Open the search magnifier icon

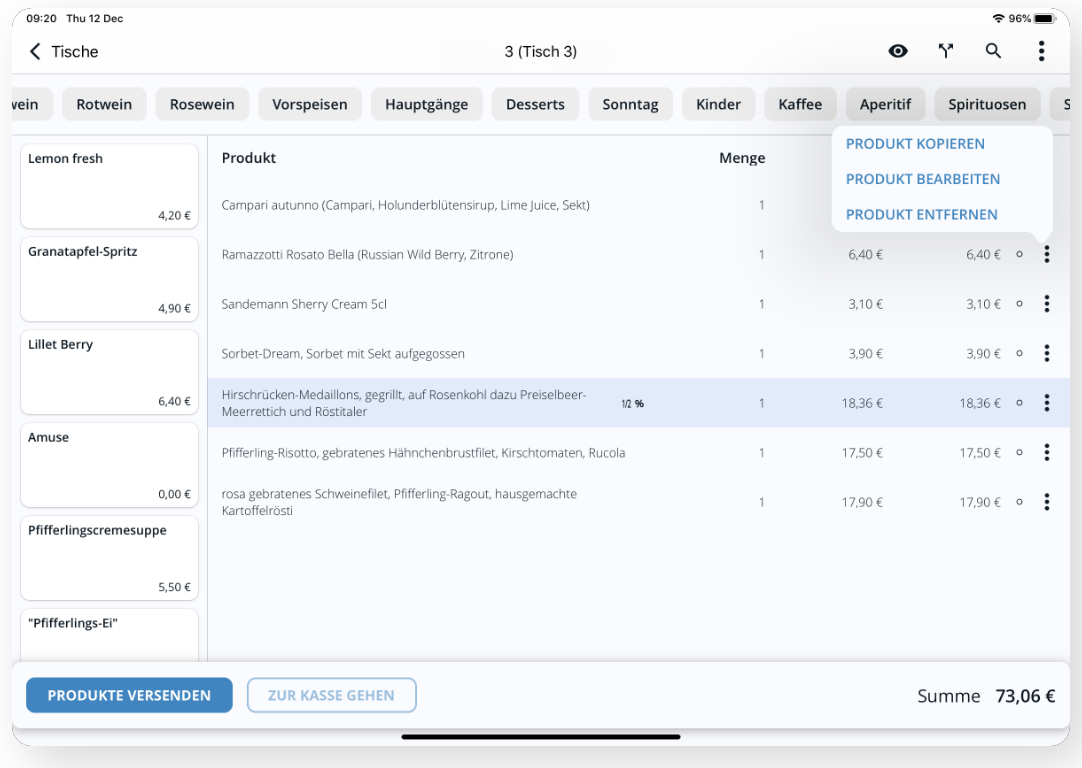pos(993,51)
